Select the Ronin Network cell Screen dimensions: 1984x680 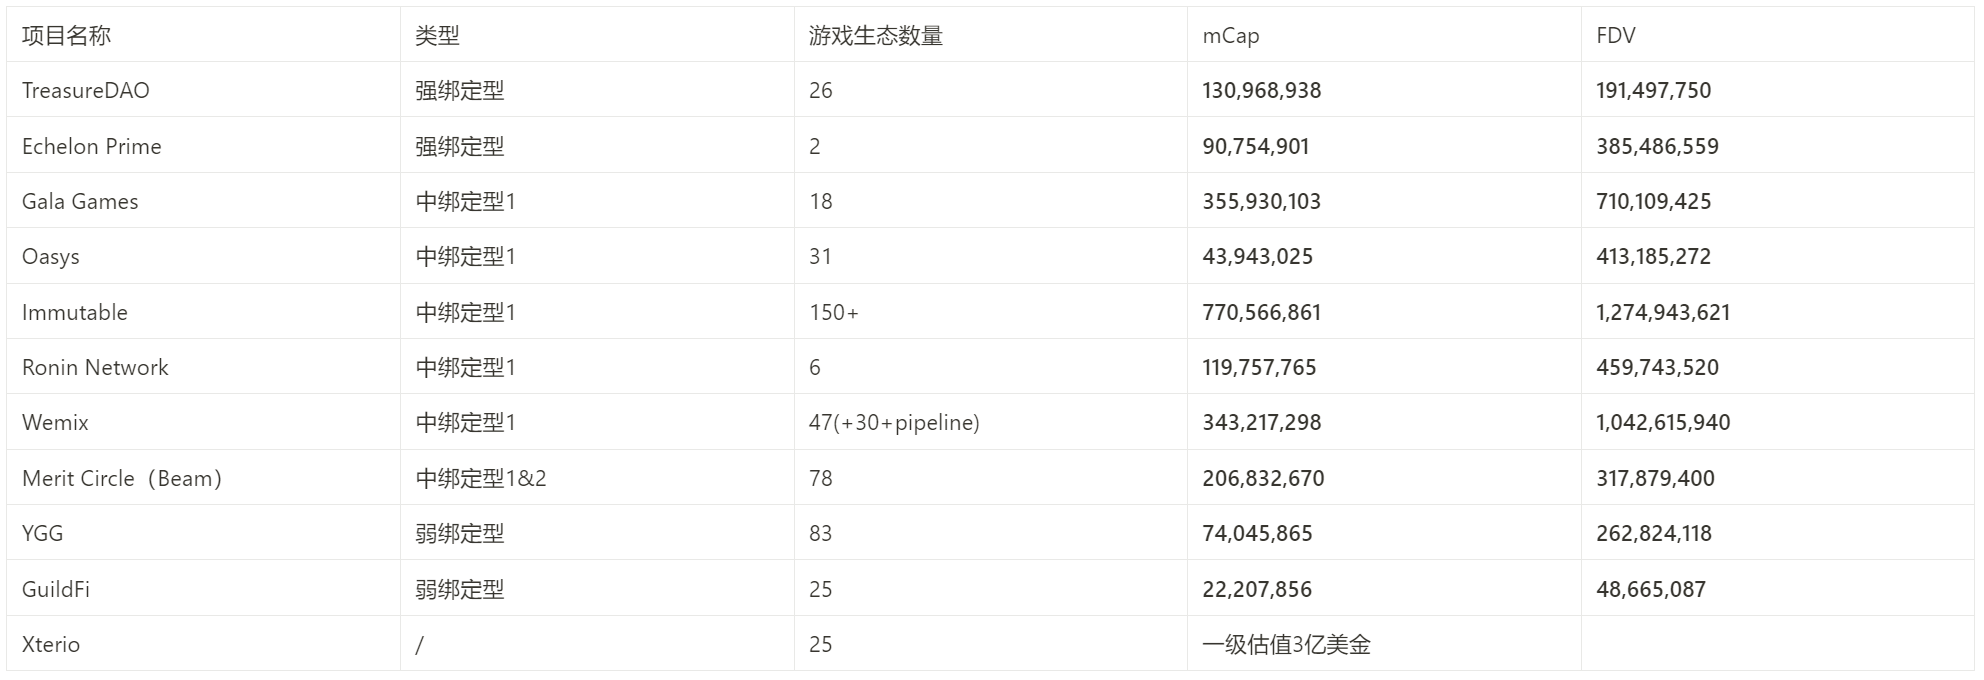click(x=95, y=367)
